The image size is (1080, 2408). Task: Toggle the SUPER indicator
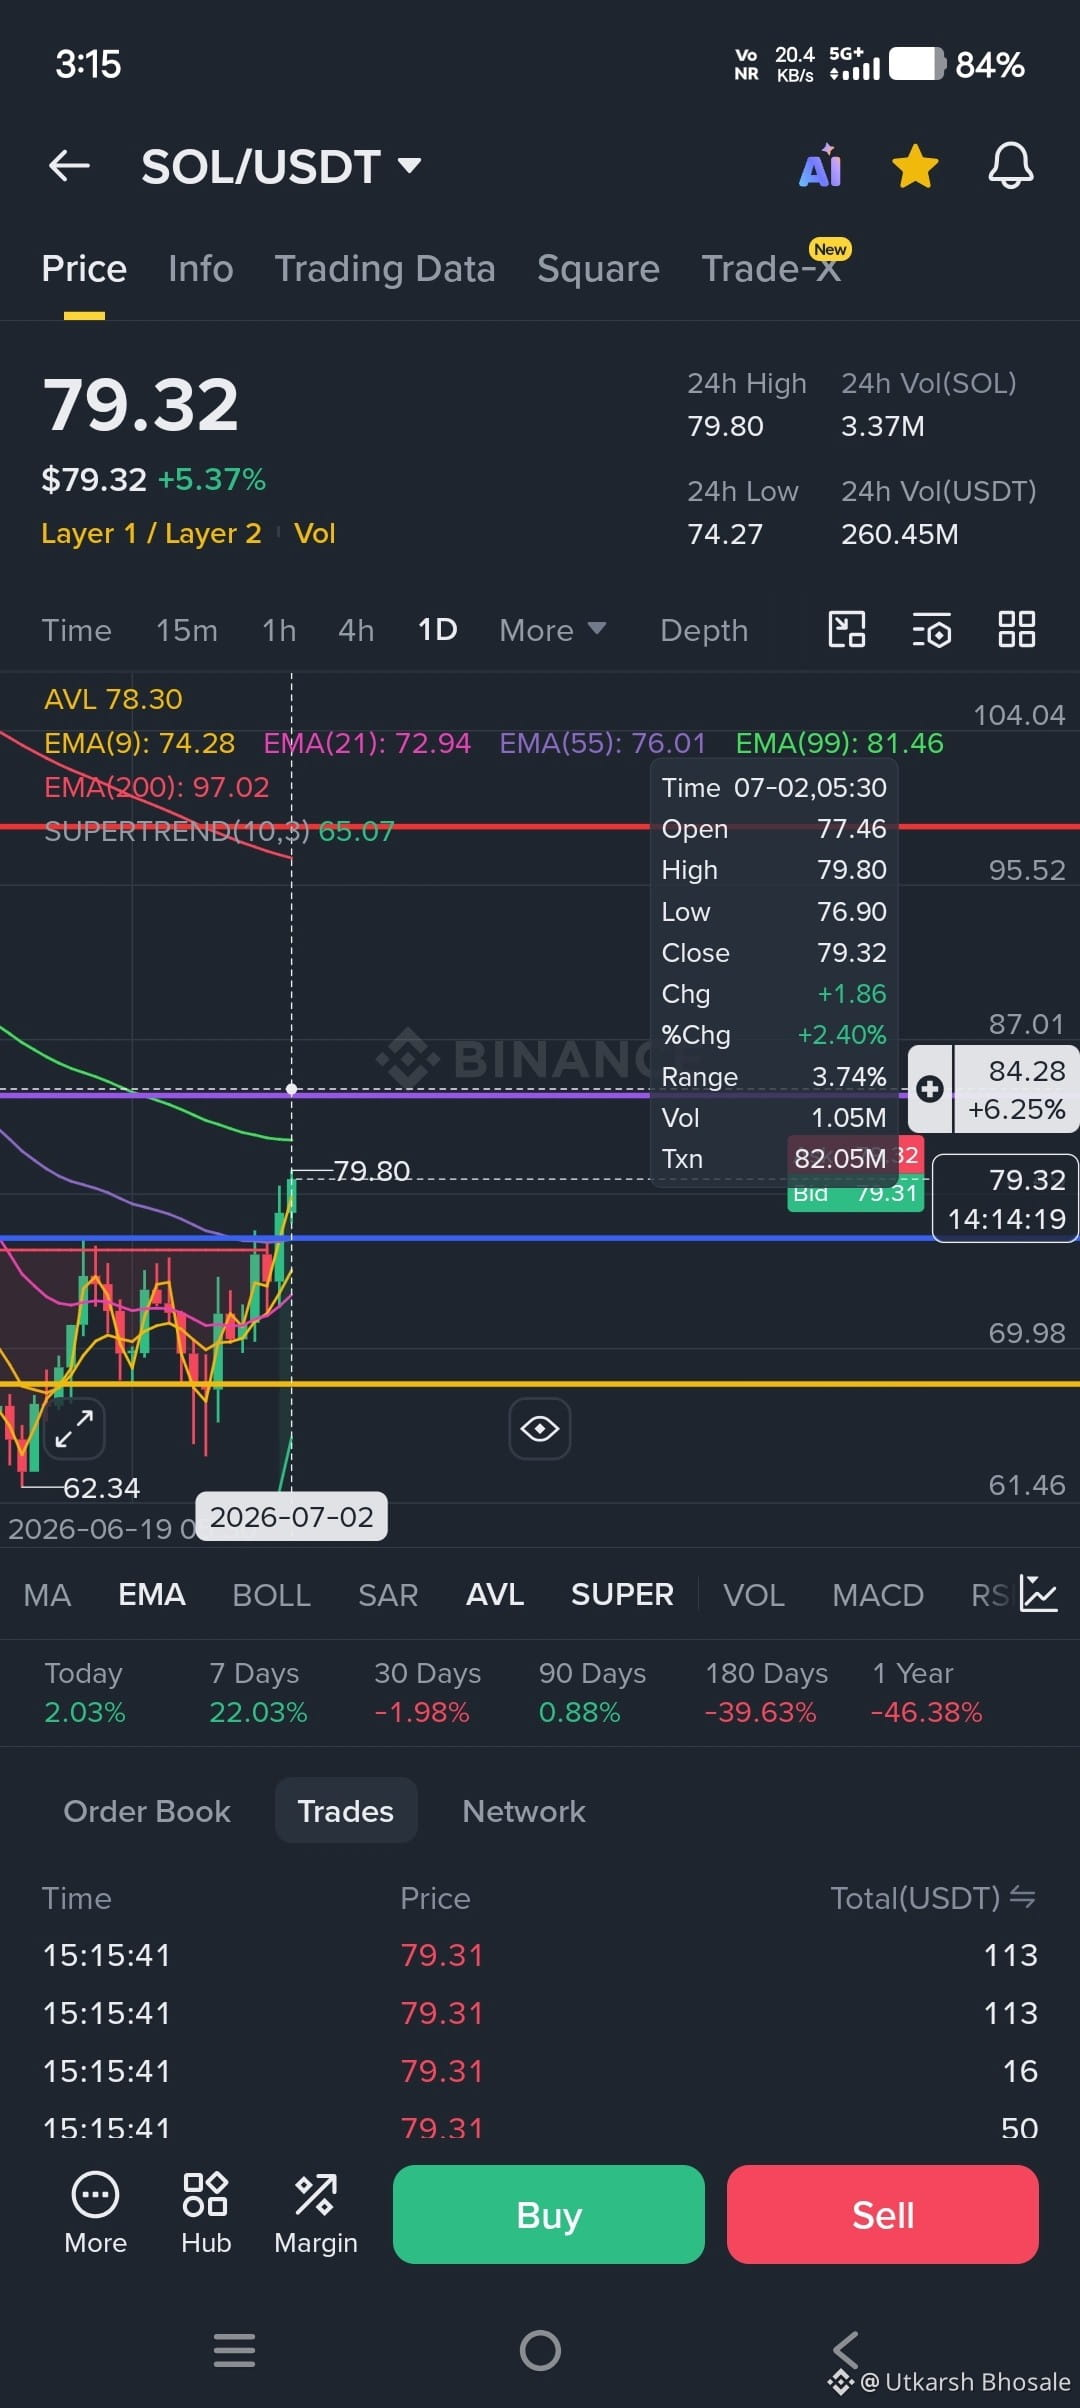(x=622, y=1595)
